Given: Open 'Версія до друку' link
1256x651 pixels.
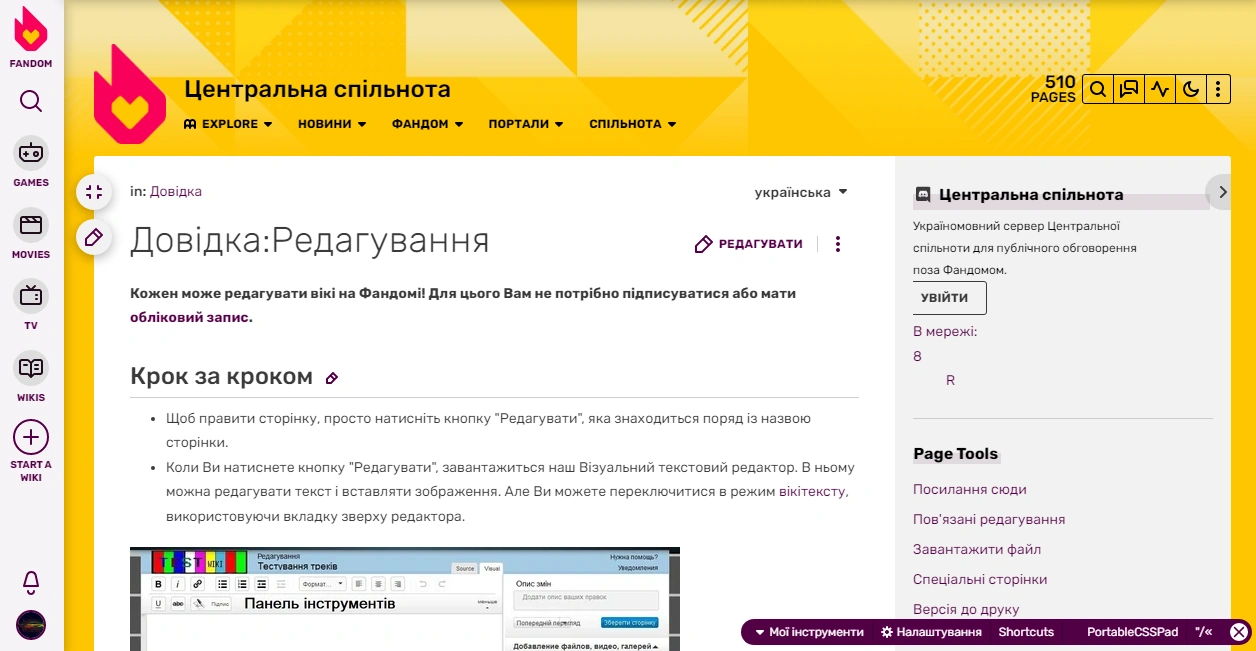Looking at the screenshot, I should (966, 609).
